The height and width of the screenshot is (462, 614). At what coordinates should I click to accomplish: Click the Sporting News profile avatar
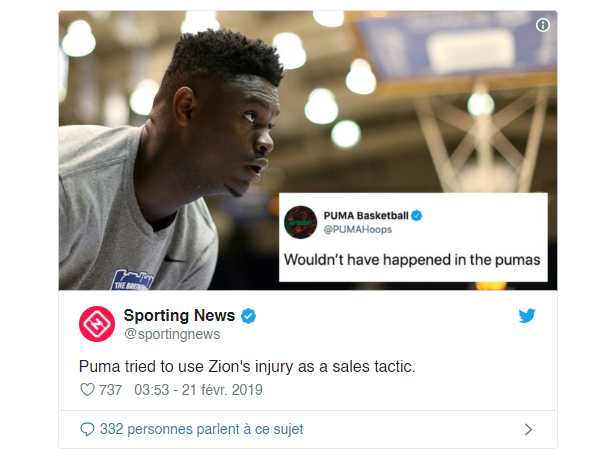pos(97,324)
